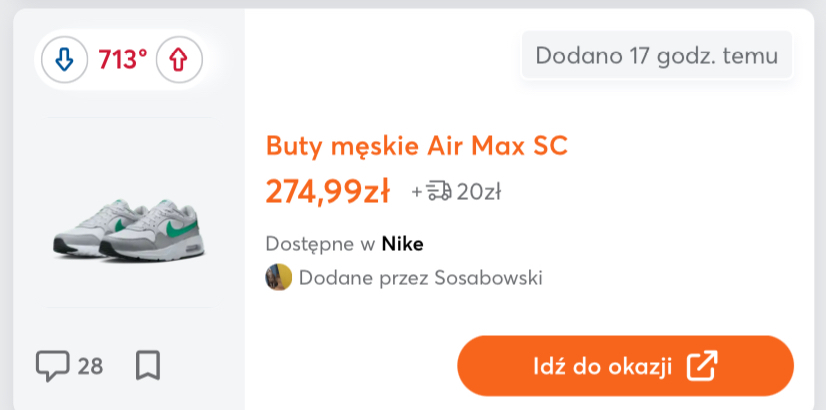
Task: Upvote the deal with red arrow
Action: click(179, 60)
